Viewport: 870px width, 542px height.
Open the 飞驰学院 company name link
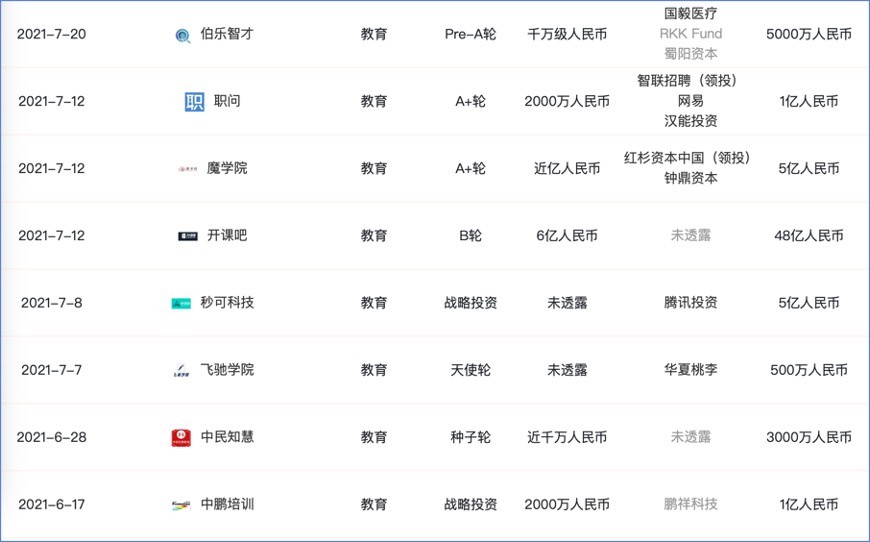227,369
